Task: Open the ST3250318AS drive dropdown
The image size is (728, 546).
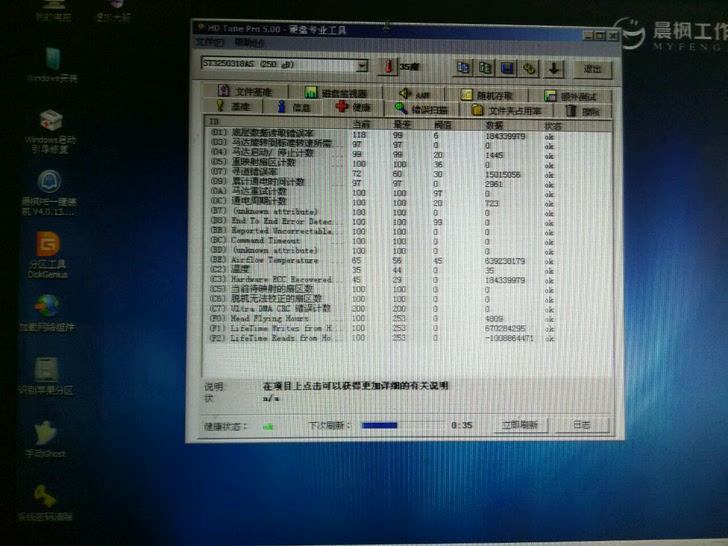Action: (362, 65)
